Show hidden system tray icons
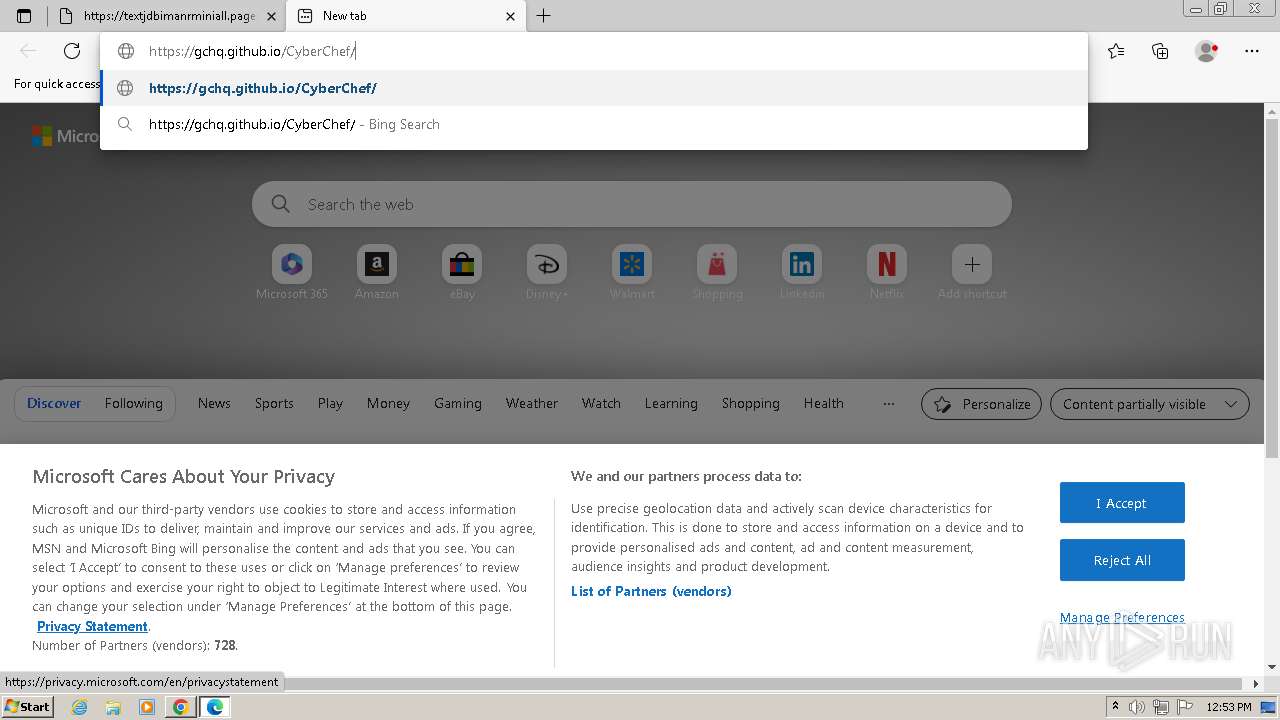Viewport: 1280px width, 720px height. 1116,707
